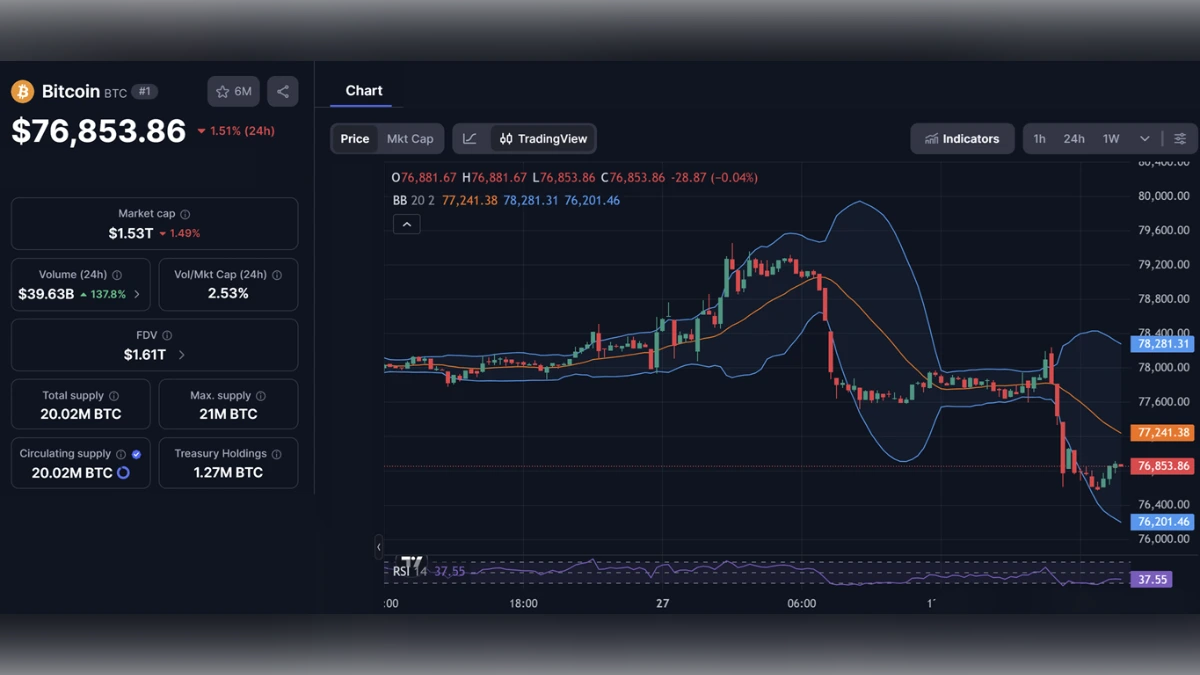Switch to Mkt Cap view
The width and height of the screenshot is (1200, 675).
pyautogui.click(x=413, y=138)
